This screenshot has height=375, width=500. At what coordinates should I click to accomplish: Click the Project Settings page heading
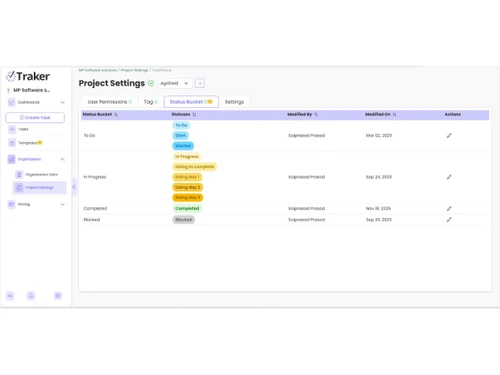pos(112,83)
